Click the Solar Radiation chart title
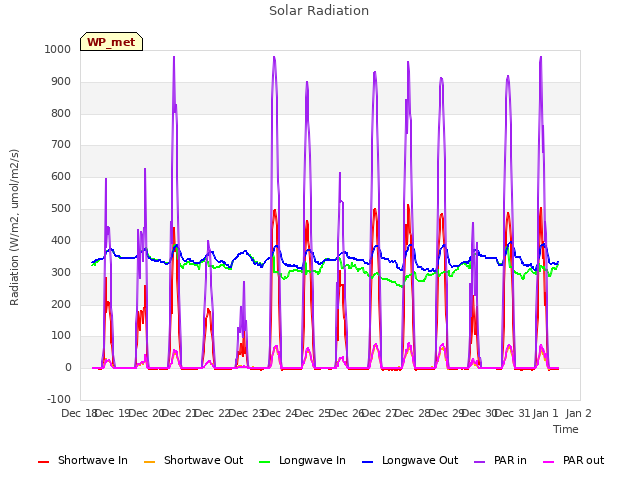This screenshot has width=640, height=480. click(x=319, y=11)
